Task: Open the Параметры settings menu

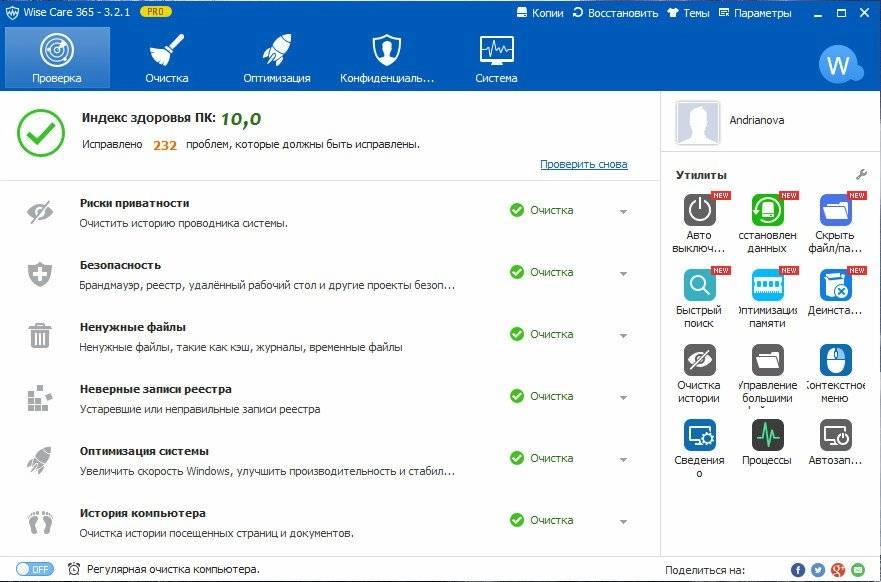Action: 755,12
